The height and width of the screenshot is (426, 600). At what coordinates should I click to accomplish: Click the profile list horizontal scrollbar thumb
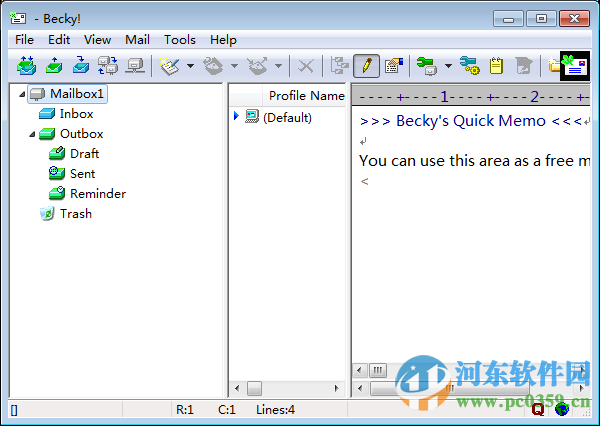click(x=254, y=388)
